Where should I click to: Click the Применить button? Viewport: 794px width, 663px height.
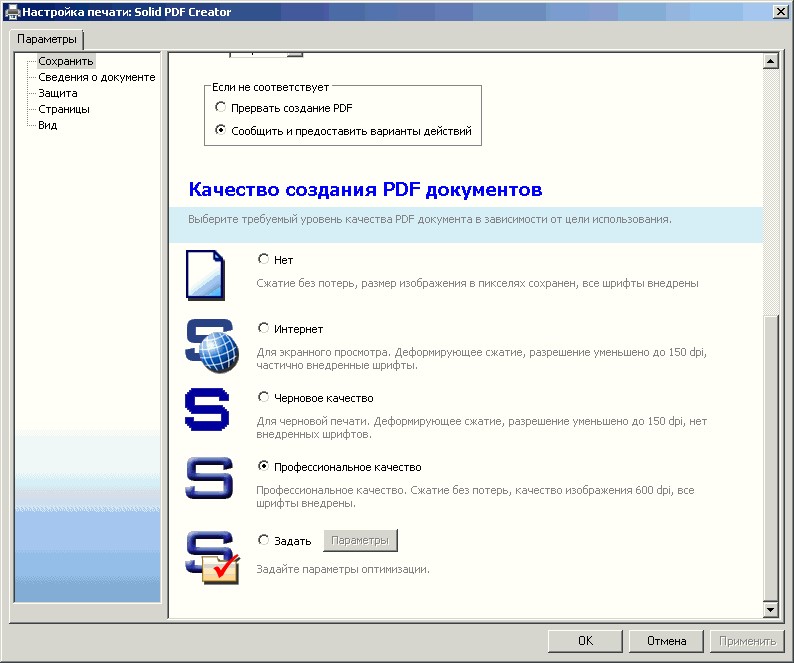(x=747, y=641)
